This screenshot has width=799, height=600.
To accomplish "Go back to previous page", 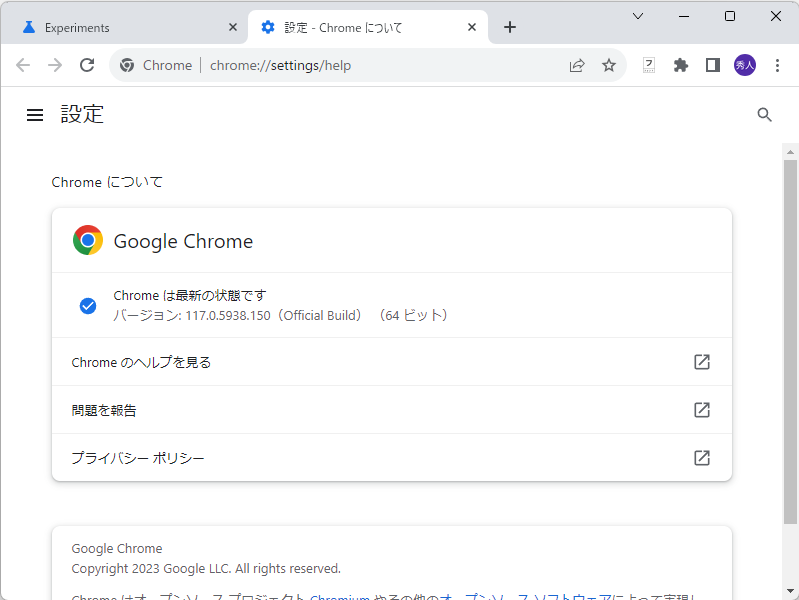I will (x=23, y=65).
